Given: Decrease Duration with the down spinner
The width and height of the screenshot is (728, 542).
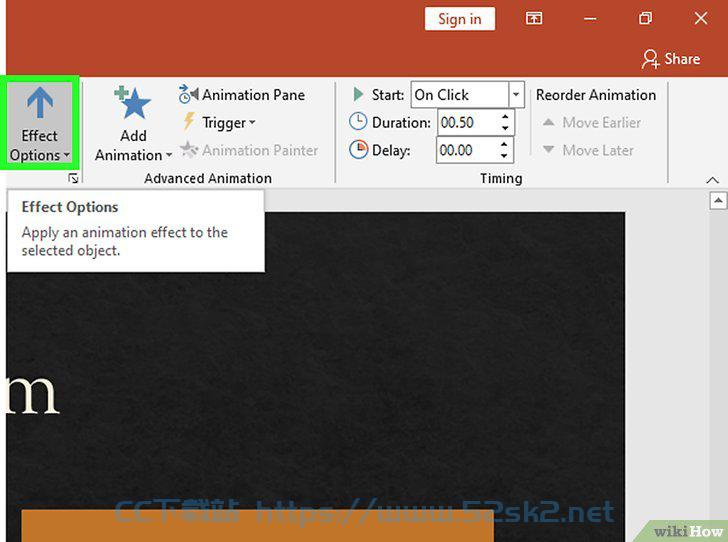Looking at the screenshot, I should coord(505,129).
